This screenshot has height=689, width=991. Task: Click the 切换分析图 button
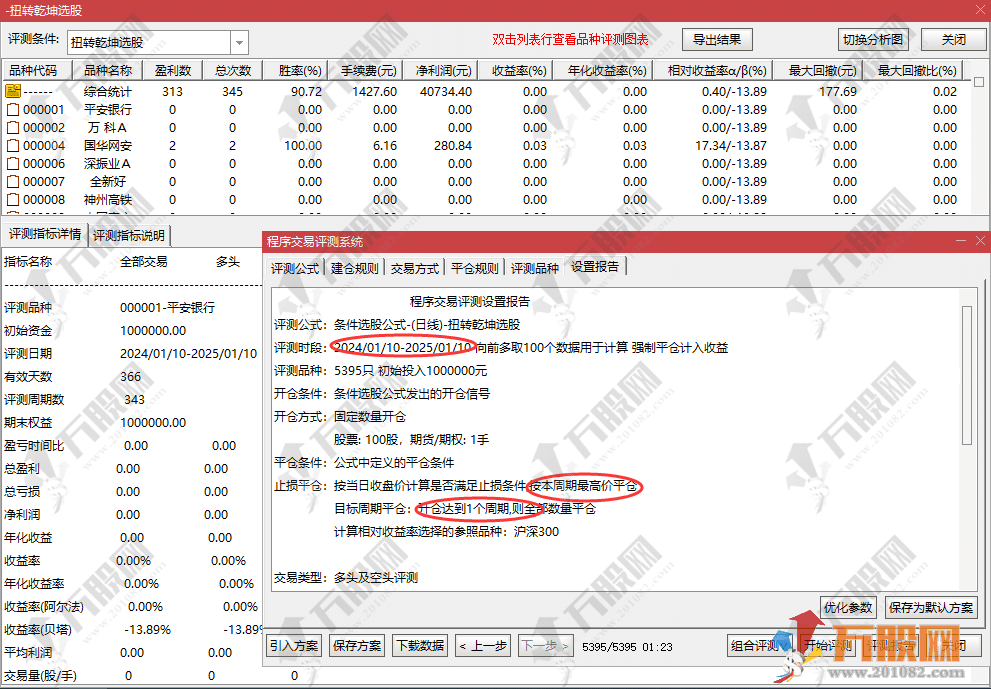tap(872, 40)
